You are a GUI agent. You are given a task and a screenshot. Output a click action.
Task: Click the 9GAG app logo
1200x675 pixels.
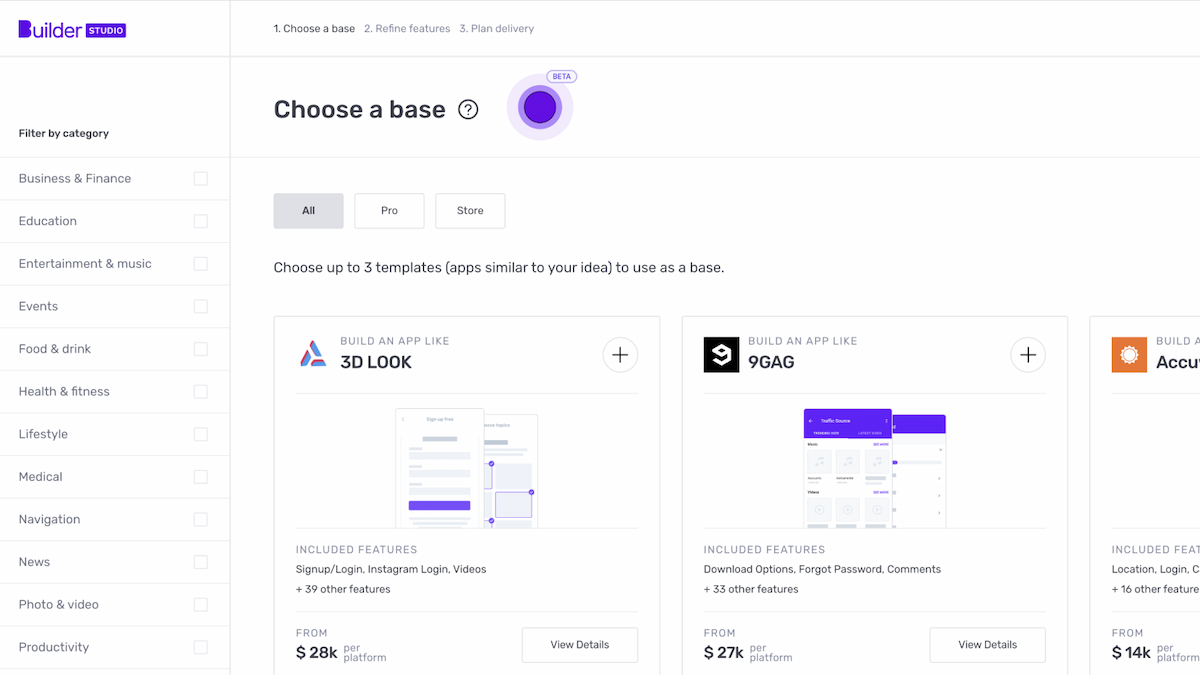pos(722,355)
